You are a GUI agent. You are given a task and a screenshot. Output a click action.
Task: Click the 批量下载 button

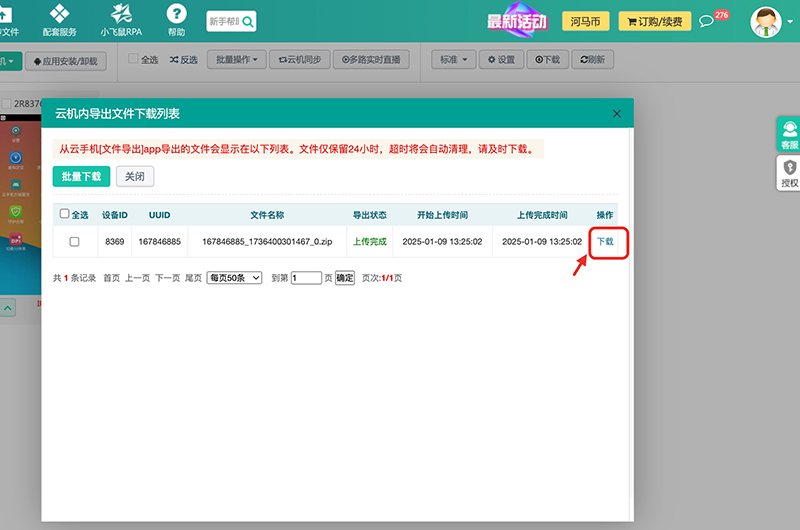coord(81,176)
